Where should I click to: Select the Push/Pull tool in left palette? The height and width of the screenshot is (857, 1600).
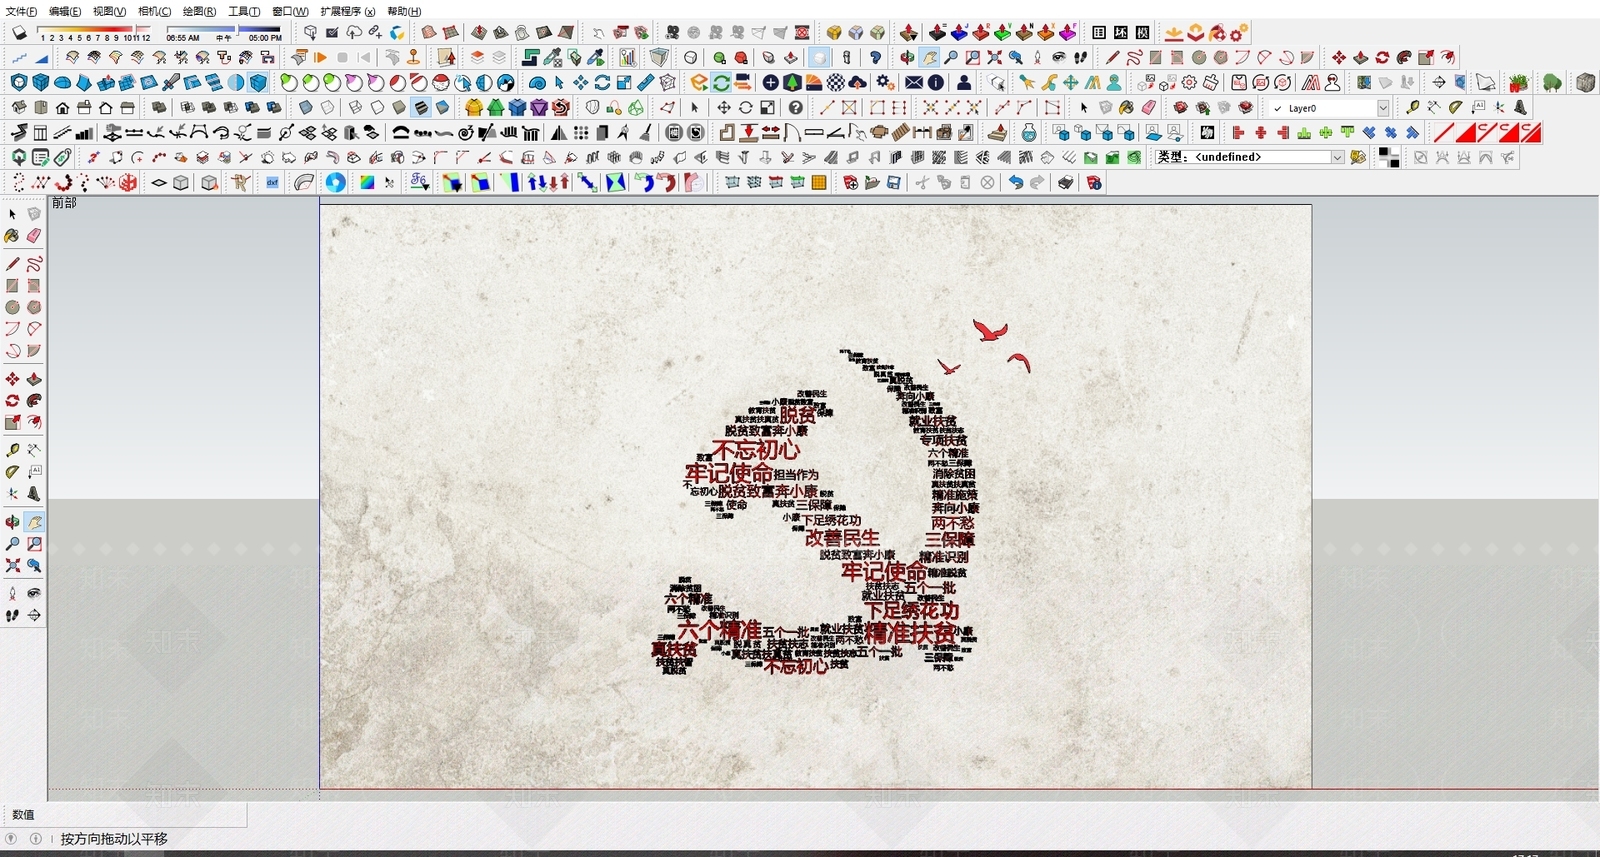(34, 379)
